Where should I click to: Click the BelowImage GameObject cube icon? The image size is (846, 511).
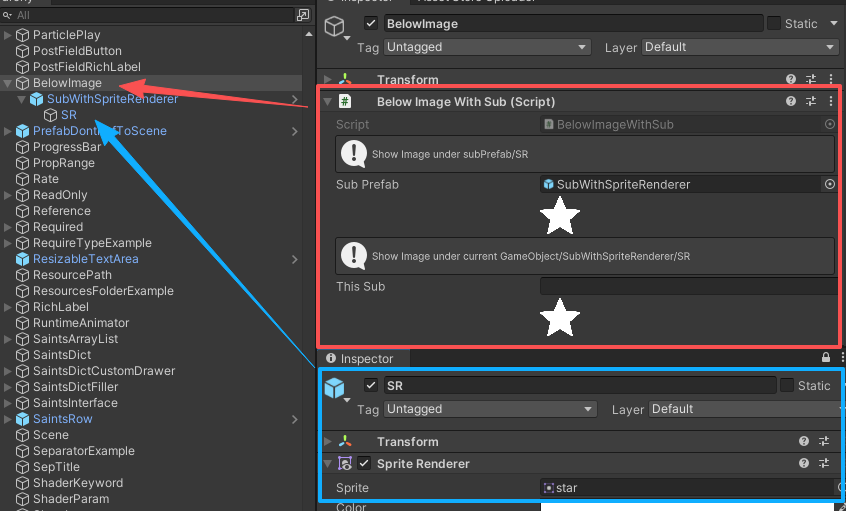(x=22, y=83)
